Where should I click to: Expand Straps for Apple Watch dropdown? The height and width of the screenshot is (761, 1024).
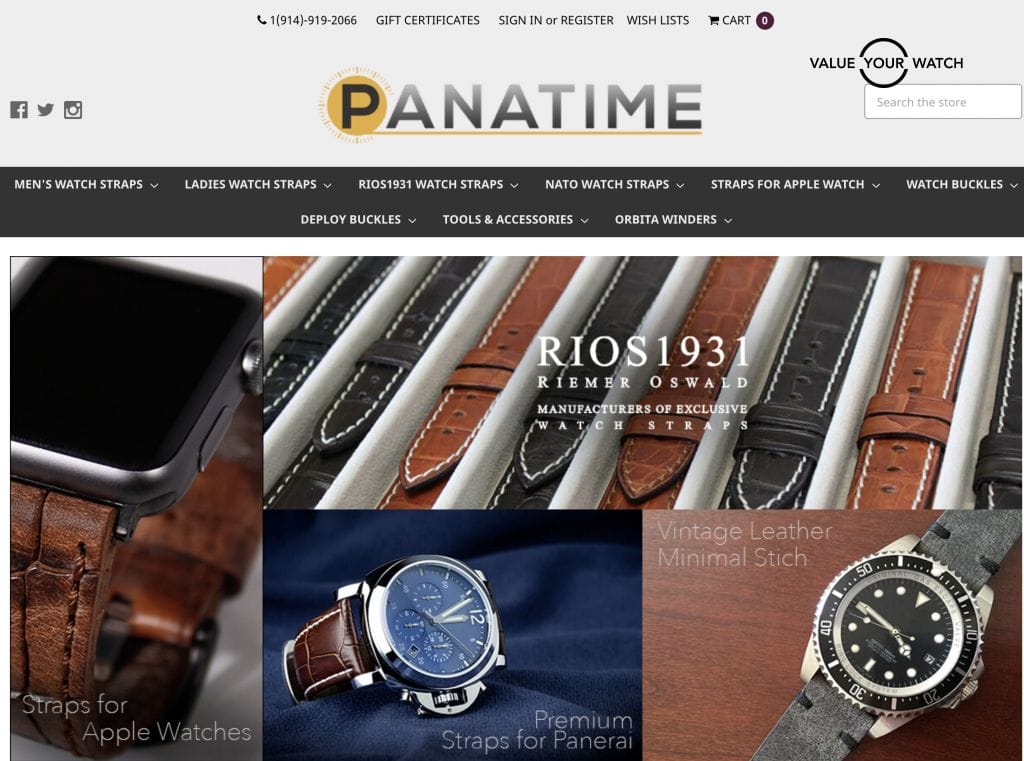coord(795,184)
